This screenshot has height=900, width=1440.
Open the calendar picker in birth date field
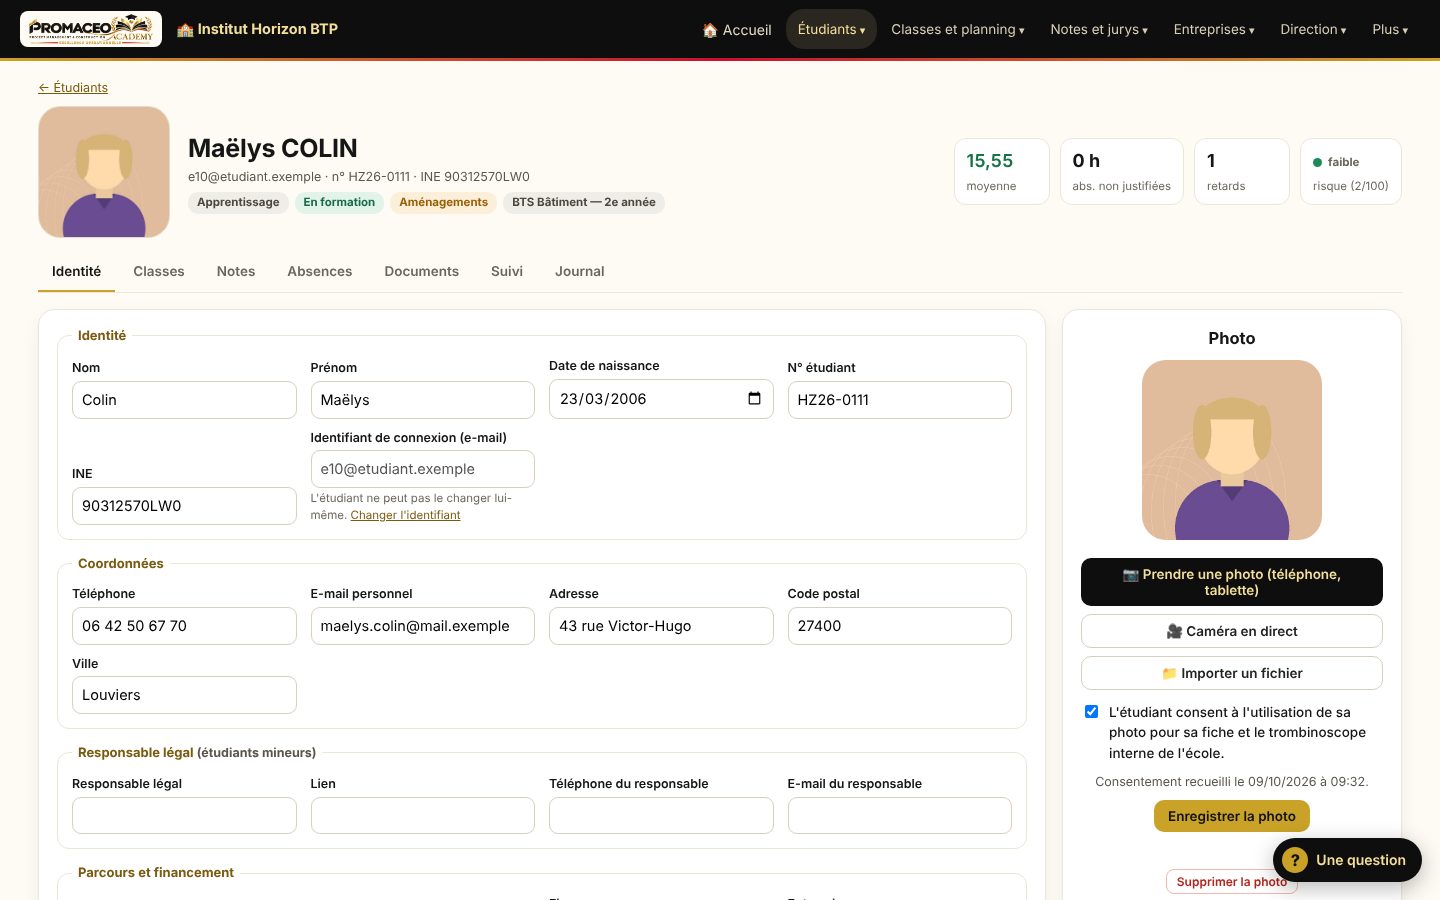tap(754, 399)
